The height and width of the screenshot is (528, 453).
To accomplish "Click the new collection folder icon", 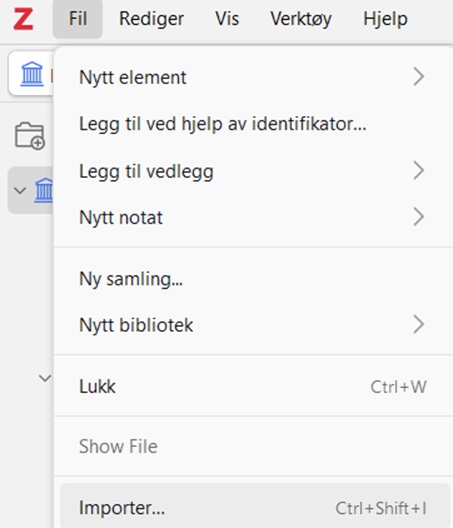I will pos(30,136).
